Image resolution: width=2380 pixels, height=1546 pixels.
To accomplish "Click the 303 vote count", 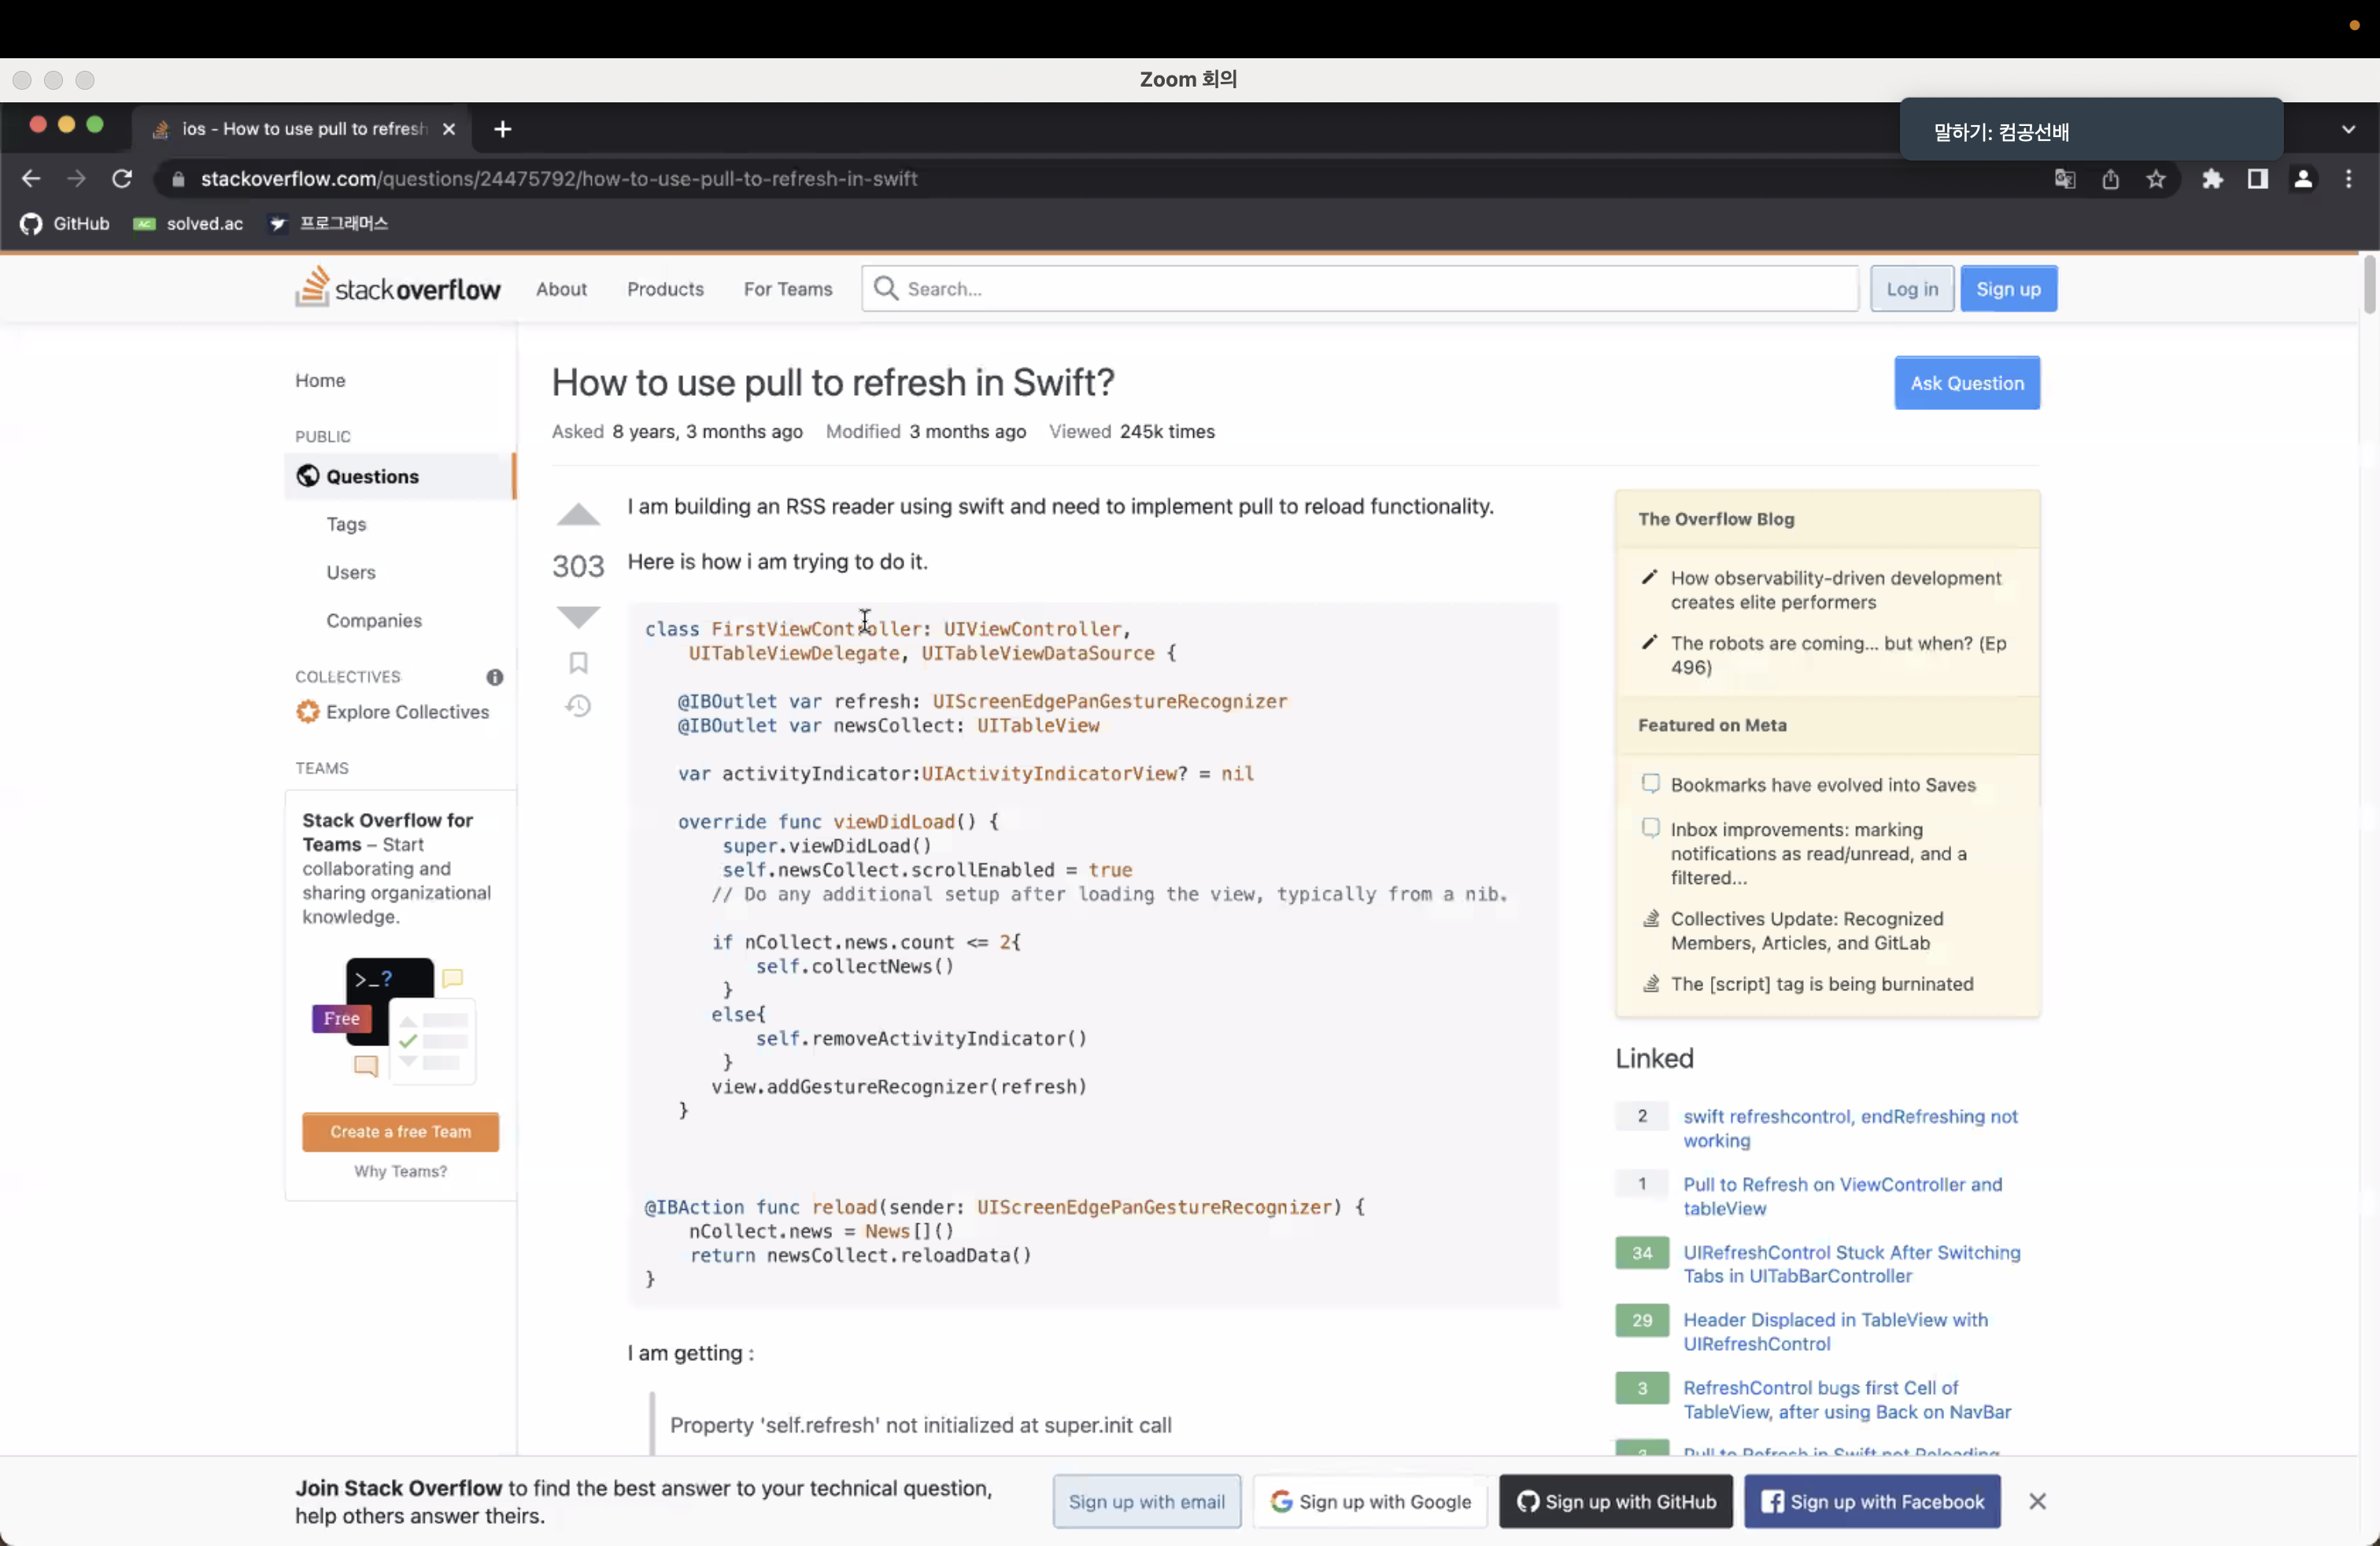I will [578, 566].
